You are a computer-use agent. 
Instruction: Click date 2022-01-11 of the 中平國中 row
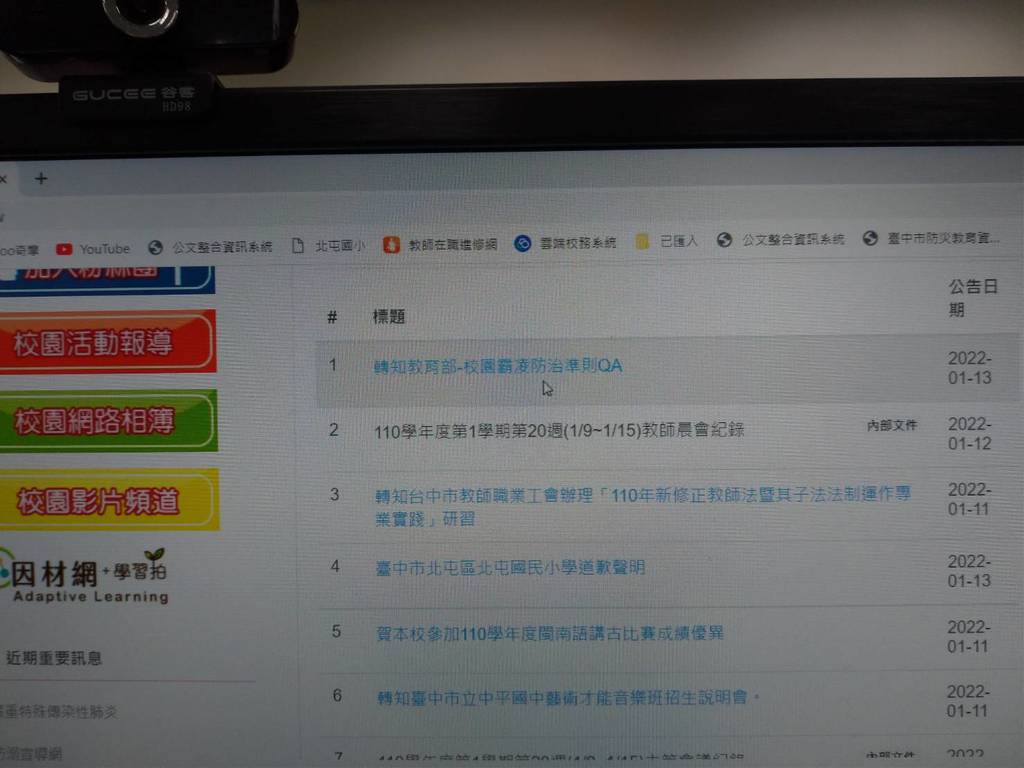968,701
